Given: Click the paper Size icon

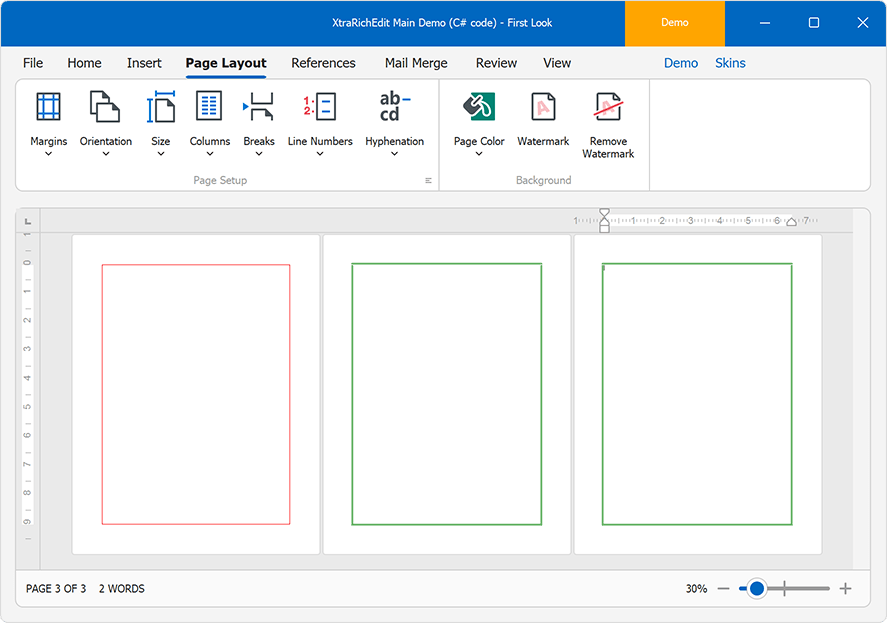Looking at the screenshot, I should 160,106.
